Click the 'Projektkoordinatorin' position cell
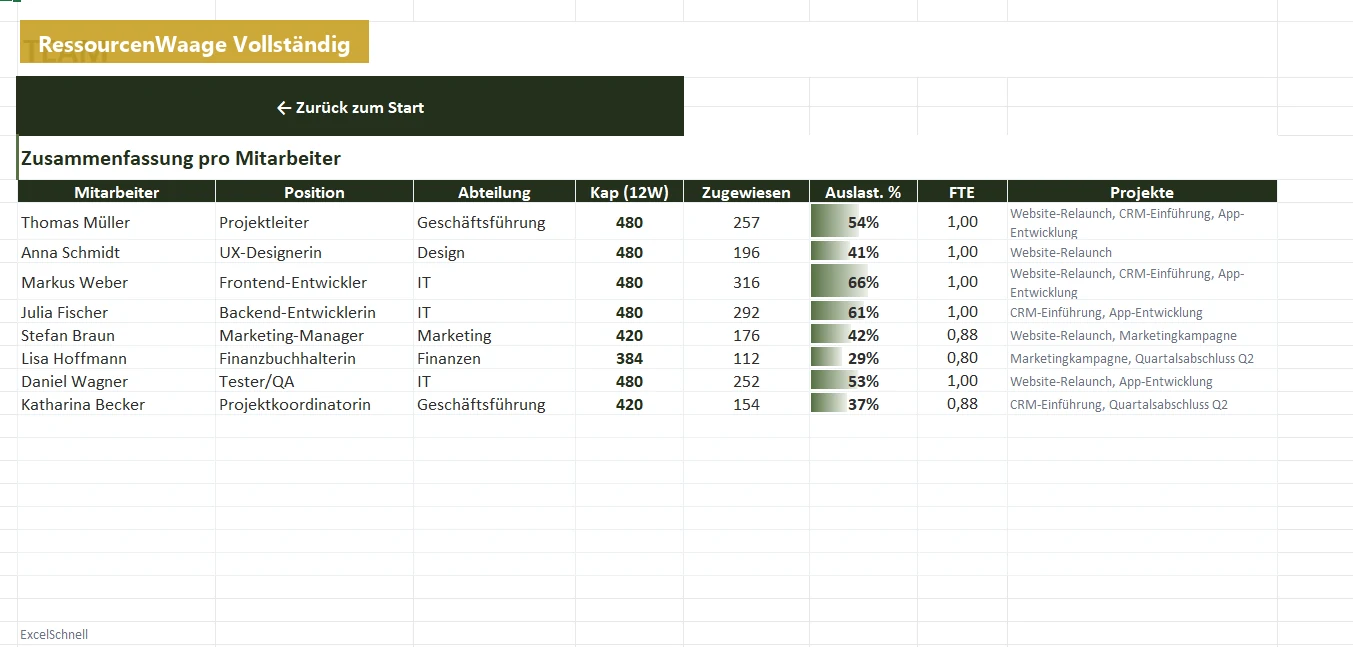 point(315,404)
